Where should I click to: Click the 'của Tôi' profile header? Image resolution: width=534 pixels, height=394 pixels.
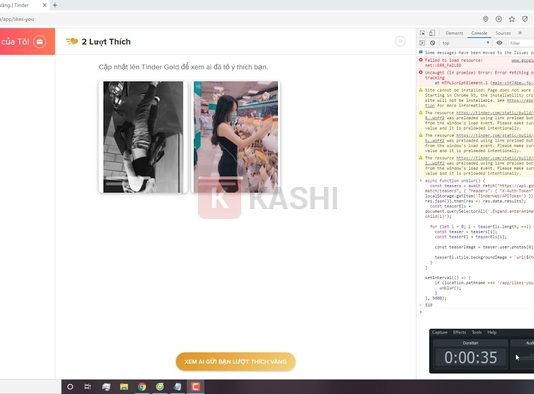tap(15, 42)
